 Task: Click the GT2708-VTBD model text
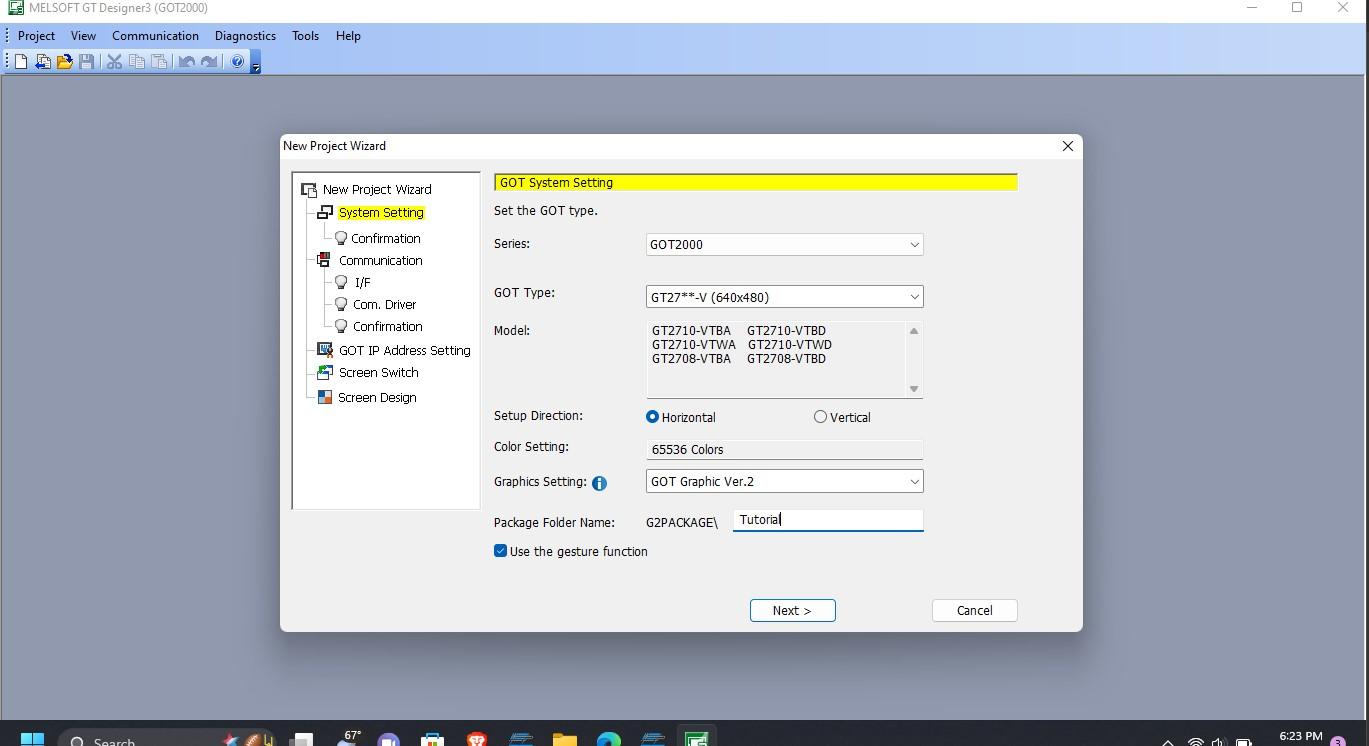coord(786,358)
